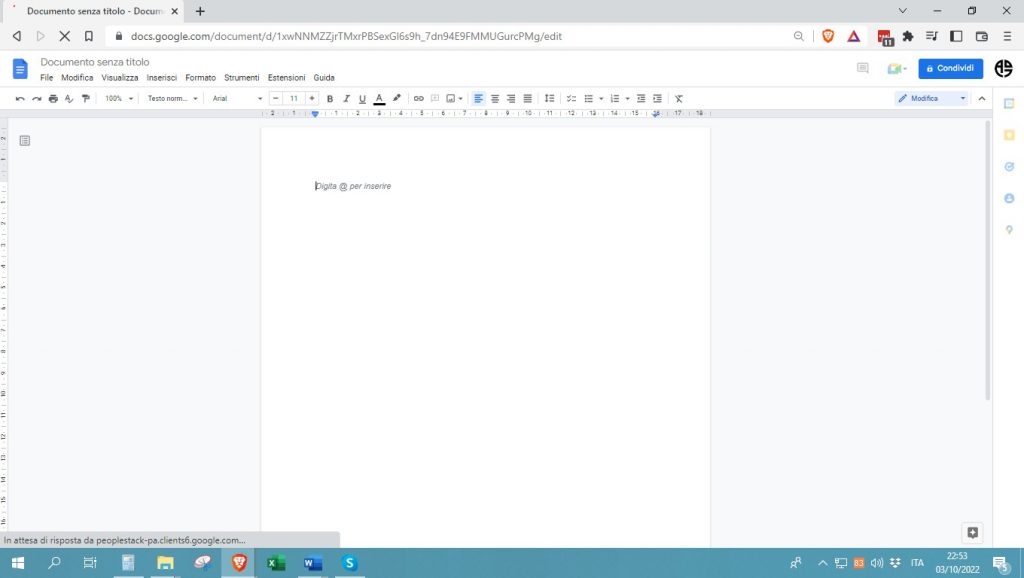Open the font family dropdown

(x=237, y=98)
